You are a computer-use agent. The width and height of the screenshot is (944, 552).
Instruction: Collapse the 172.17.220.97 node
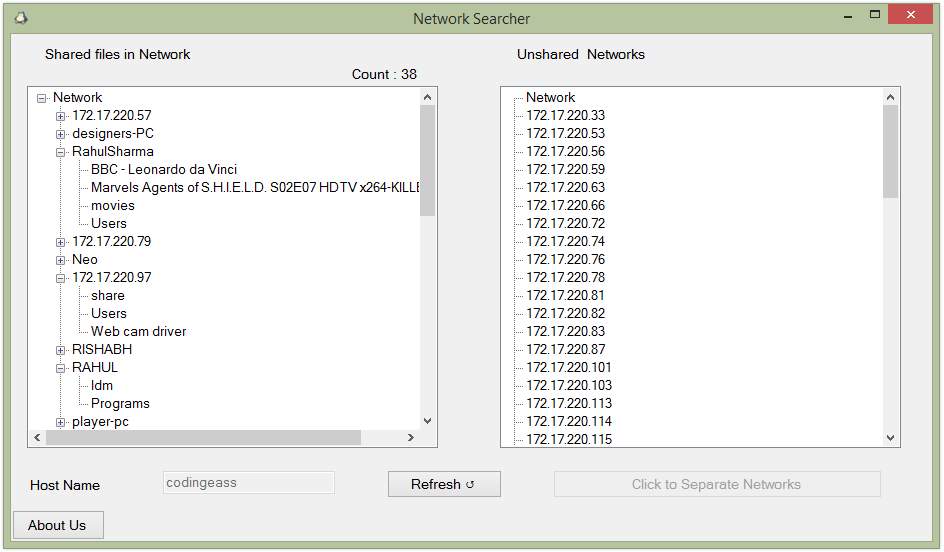pos(60,278)
